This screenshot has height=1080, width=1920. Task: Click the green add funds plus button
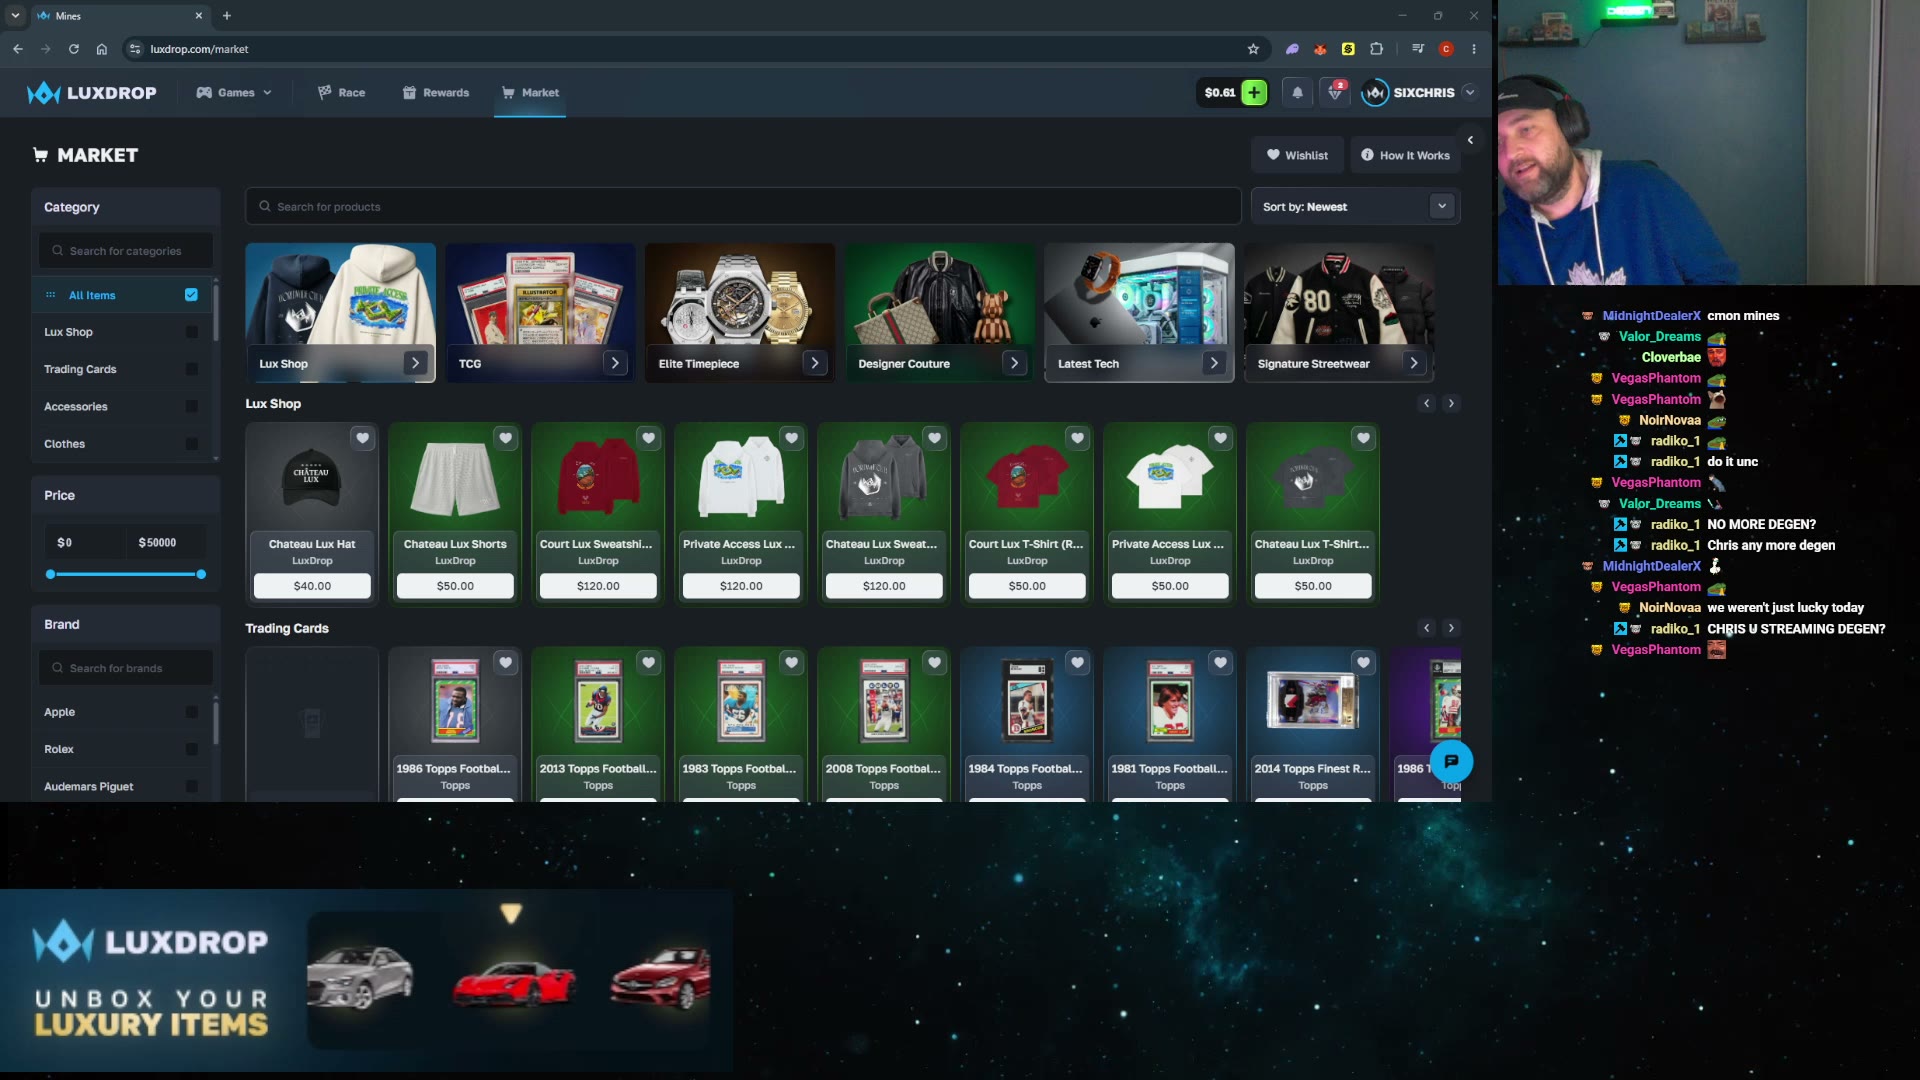tap(1254, 93)
